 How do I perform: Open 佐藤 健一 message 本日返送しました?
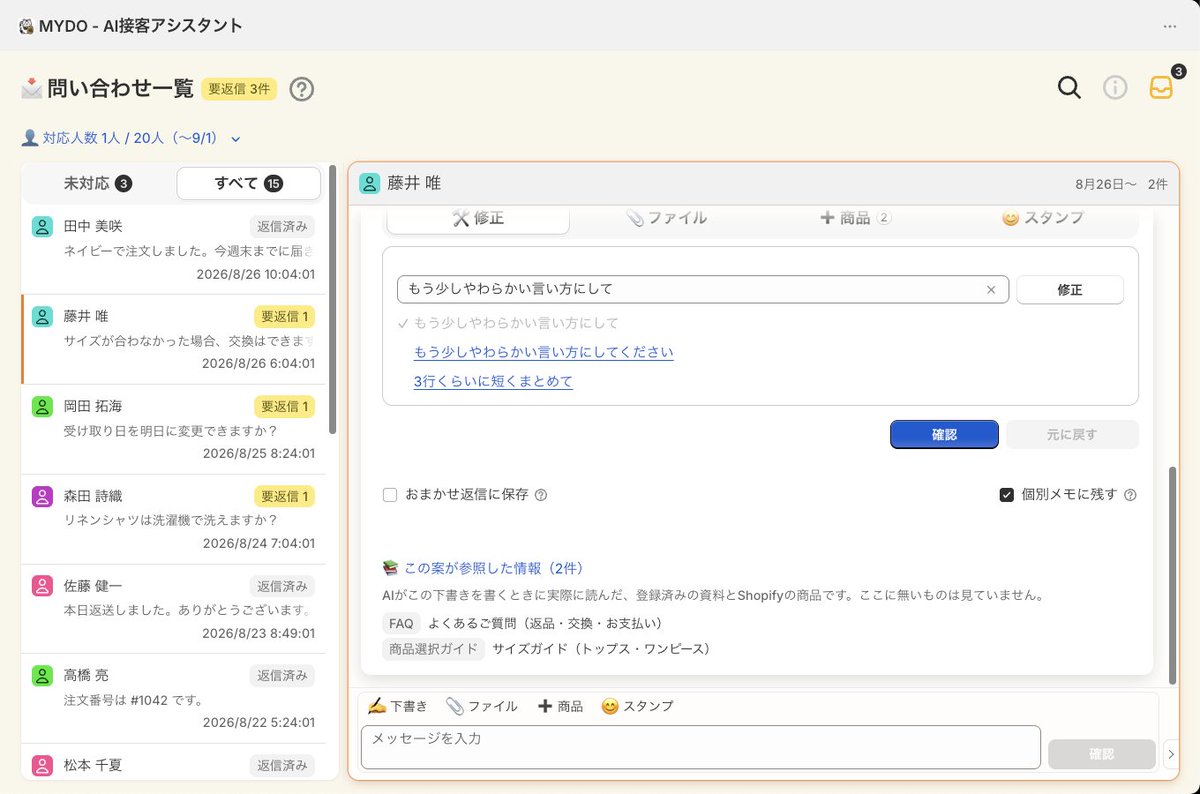(173, 609)
